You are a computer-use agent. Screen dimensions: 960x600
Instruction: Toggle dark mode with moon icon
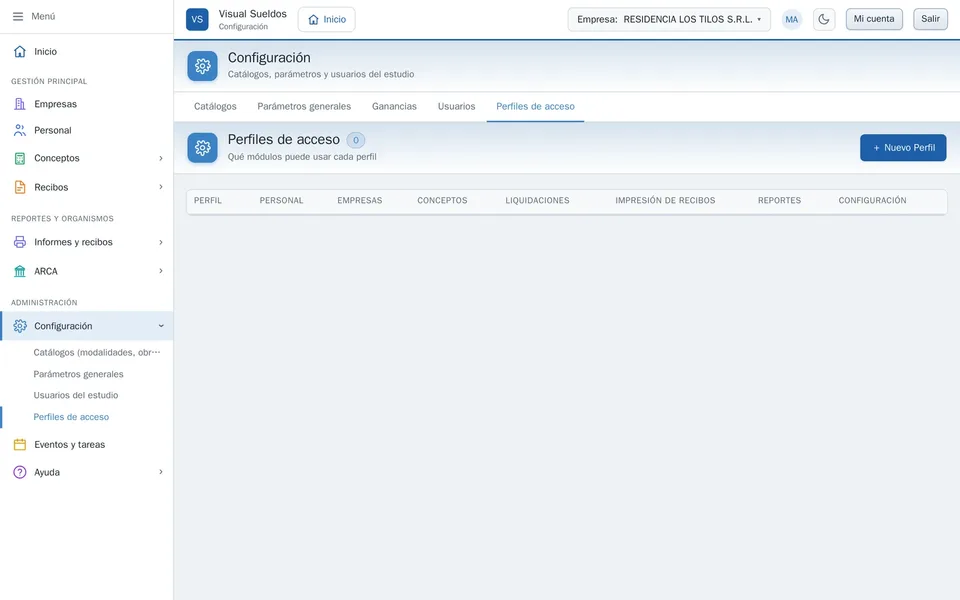pos(824,20)
